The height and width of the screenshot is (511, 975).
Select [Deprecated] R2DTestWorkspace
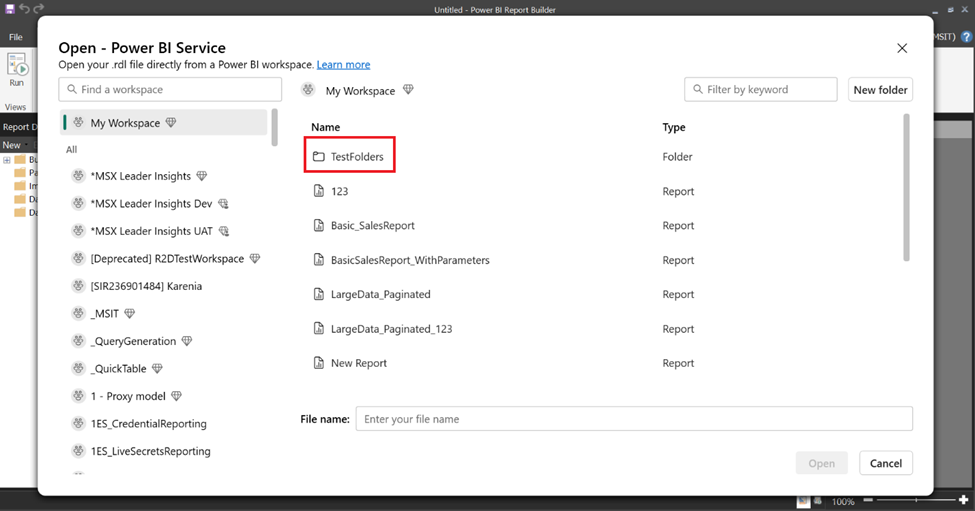(x=167, y=259)
